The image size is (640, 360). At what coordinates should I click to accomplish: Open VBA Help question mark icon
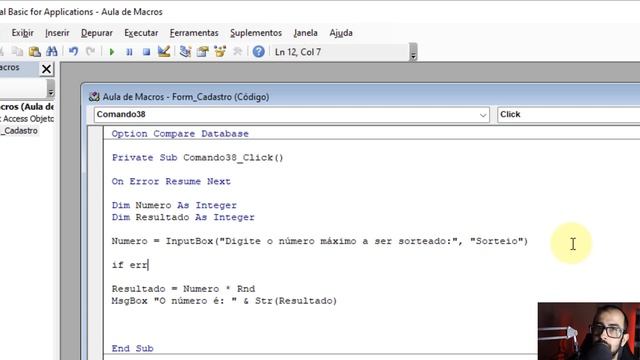pyautogui.click(x=258, y=51)
